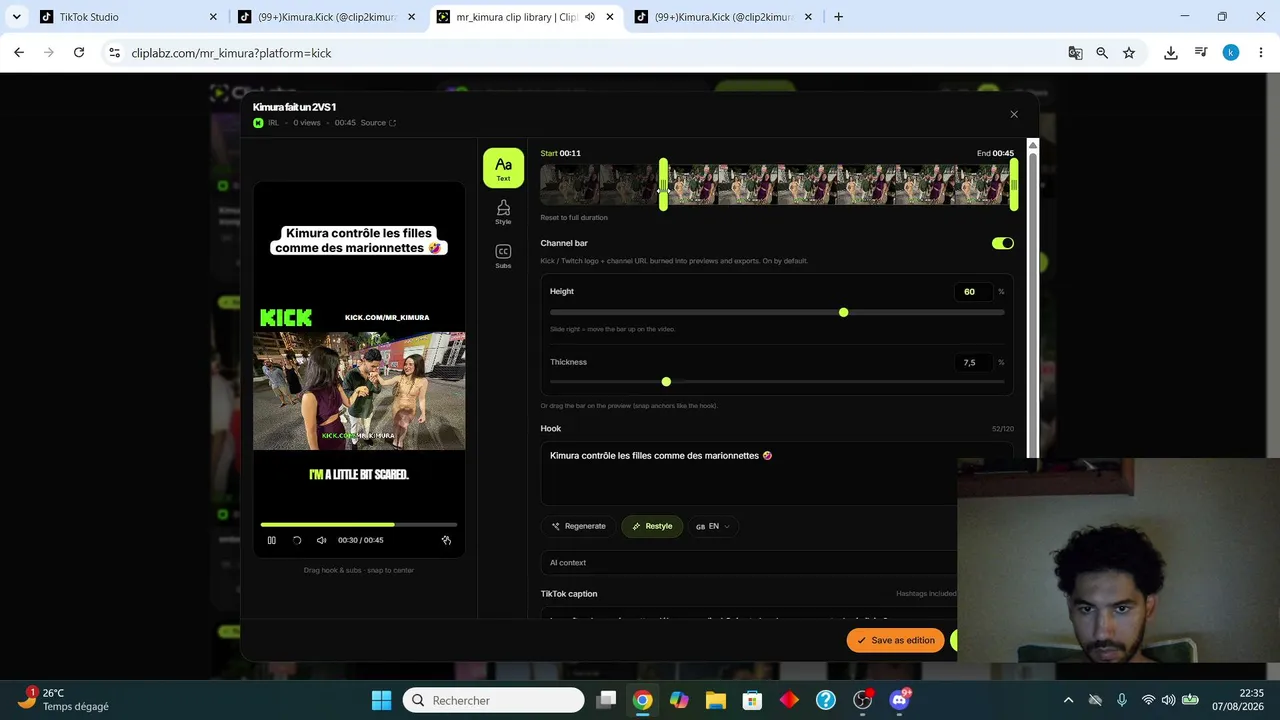The height and width of the screenshot is (720, 1280).
Task: Click the Kick channel bar in preview
Action: [x=359, y=318]
